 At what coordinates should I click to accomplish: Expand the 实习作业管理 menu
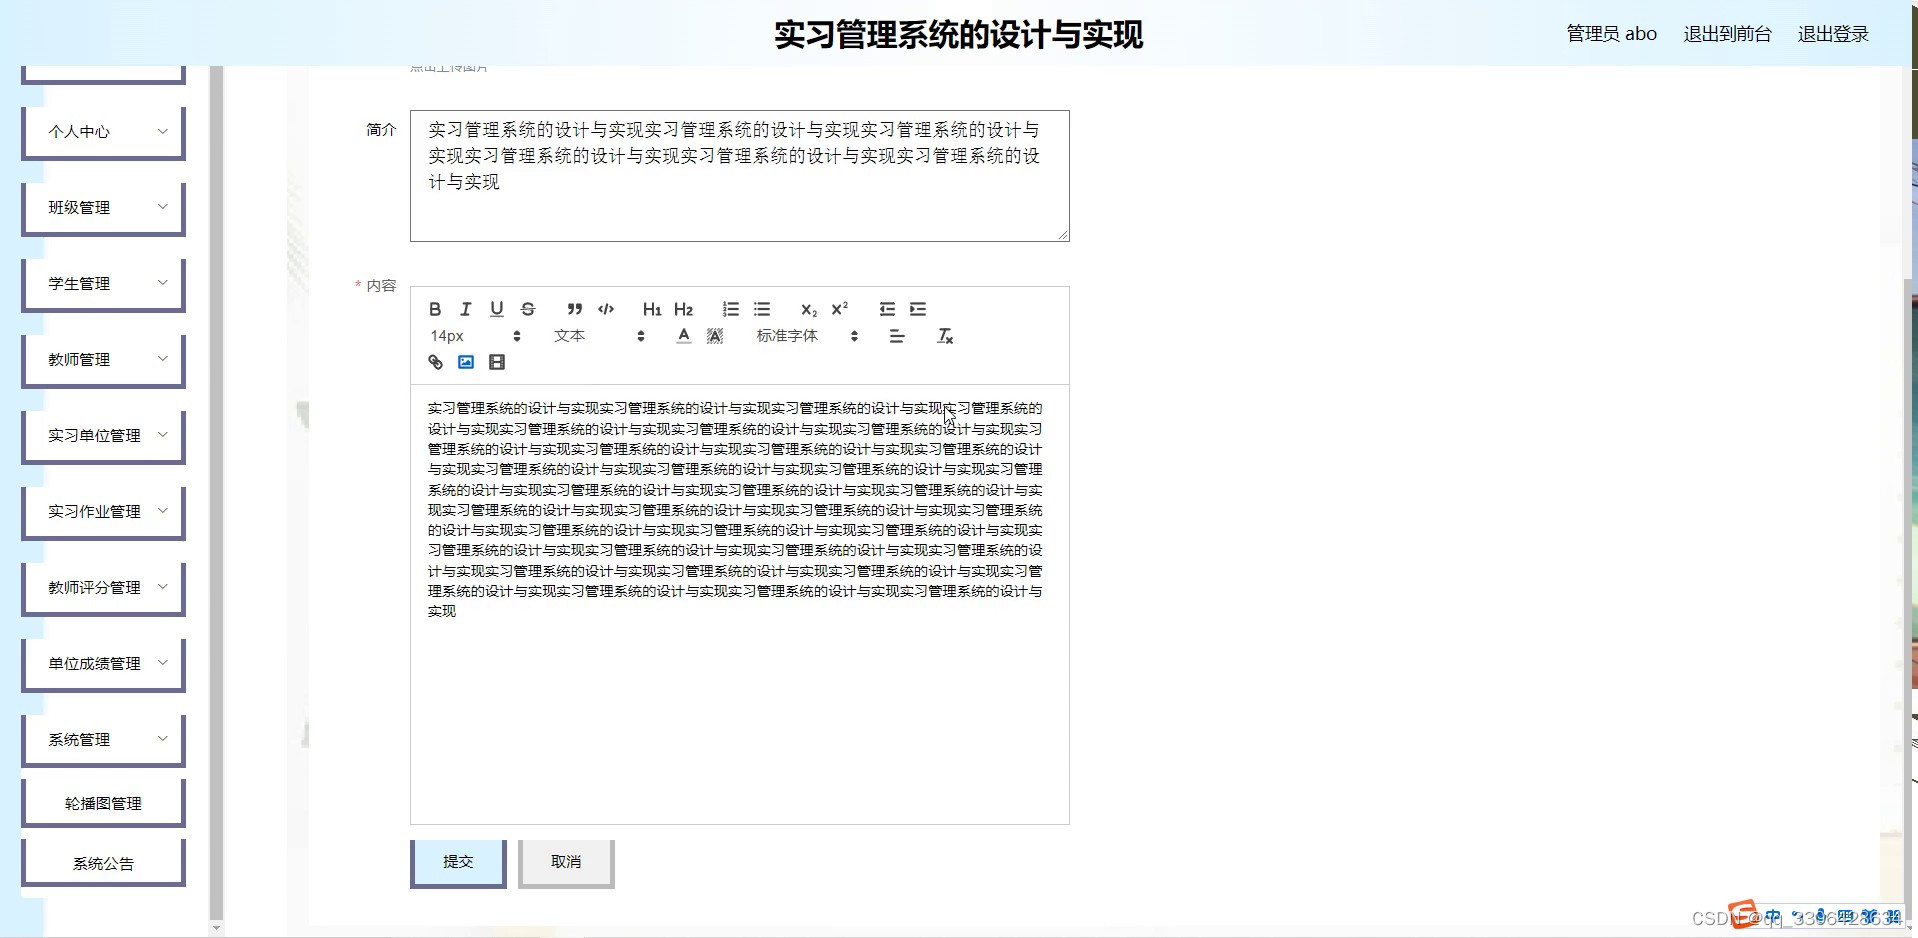click(104, 512)
